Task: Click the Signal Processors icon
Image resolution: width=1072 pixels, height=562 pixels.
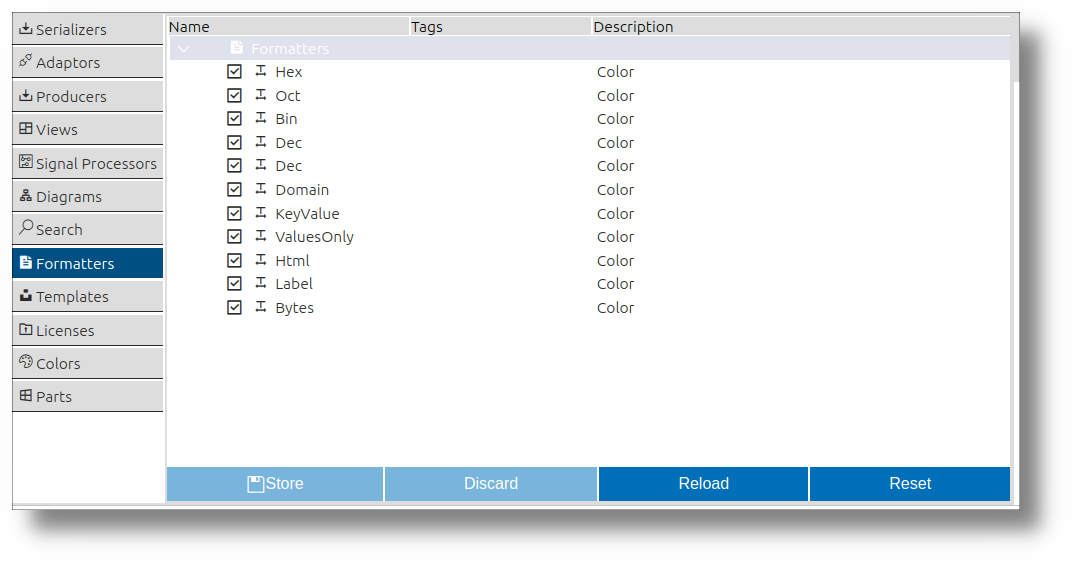Action: pyautogui.click(x=25, y=161)
